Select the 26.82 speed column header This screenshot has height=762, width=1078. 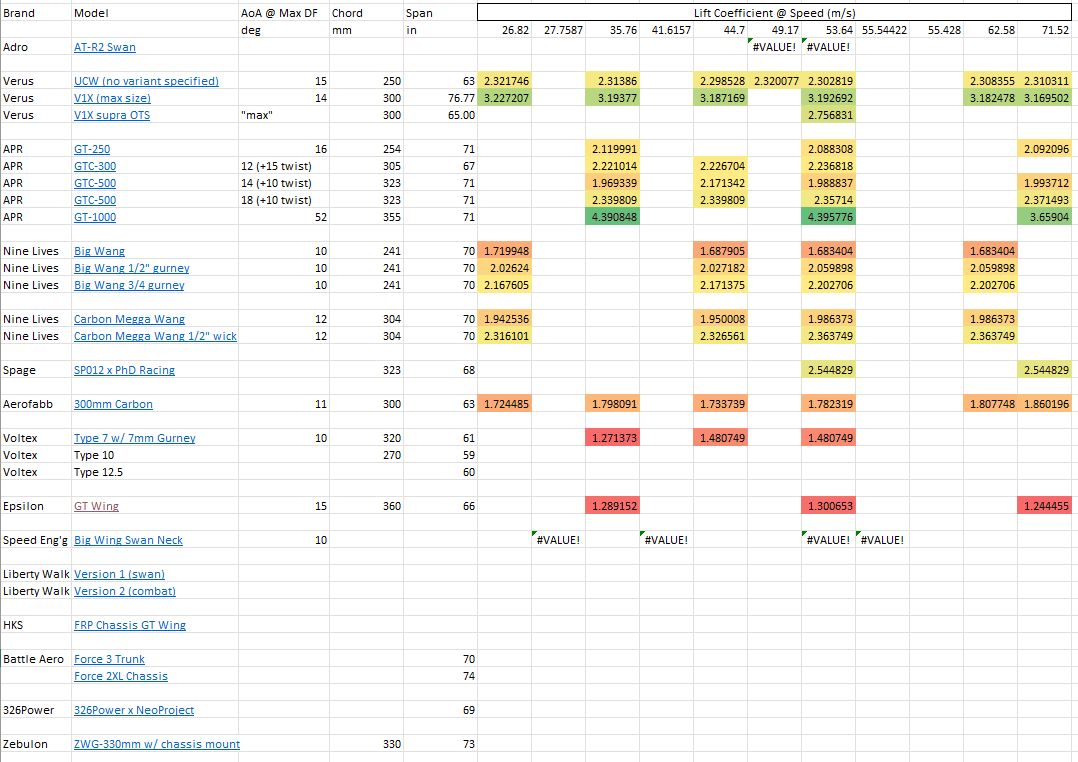[504, 30]
